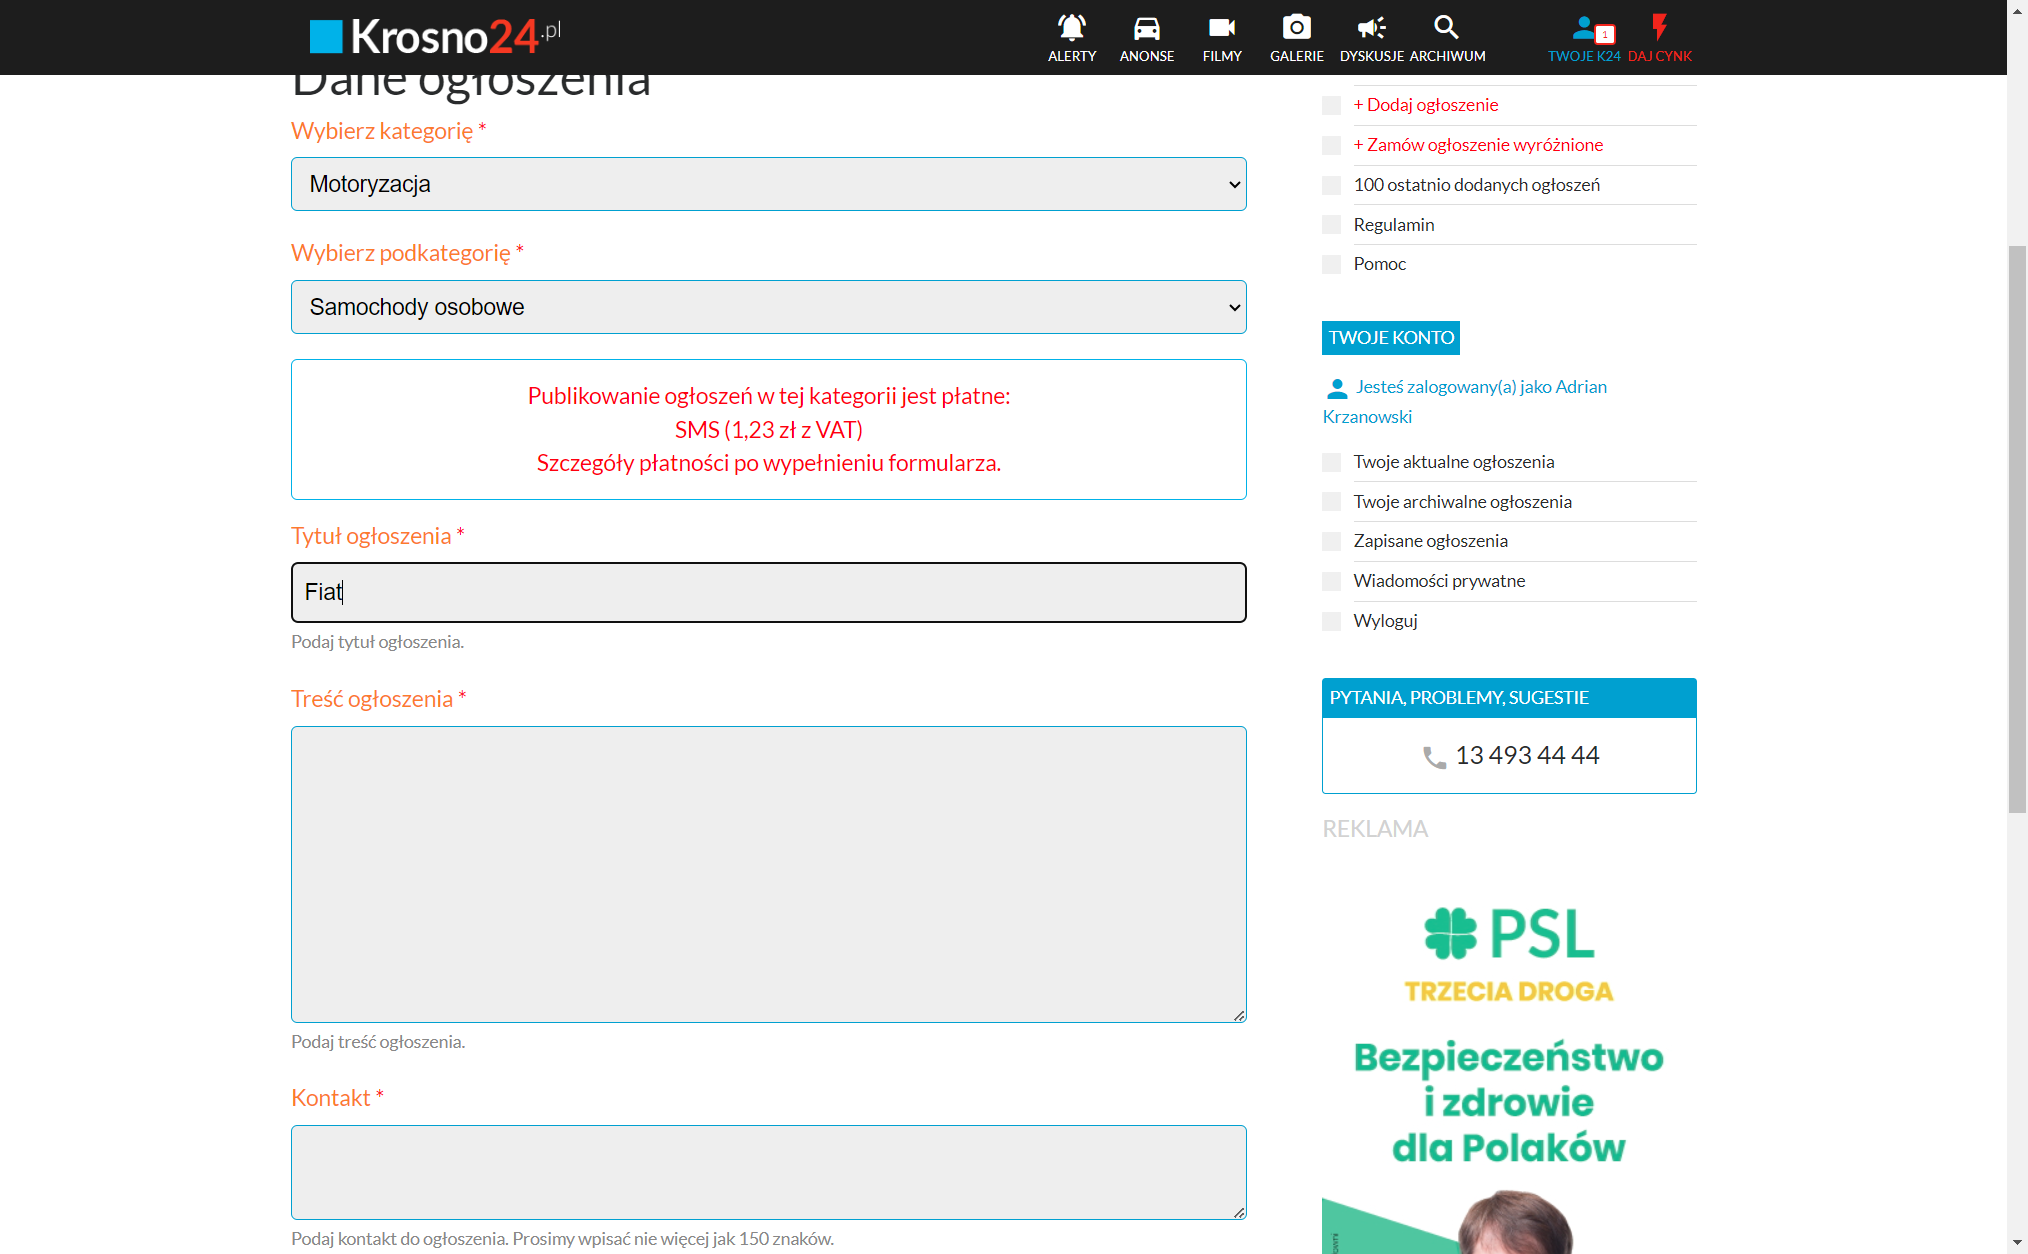The height and width of the screenshot is (1254, 2028).
Task: Open Wiadomości prywatne
Action: [x=1439, y=581]
